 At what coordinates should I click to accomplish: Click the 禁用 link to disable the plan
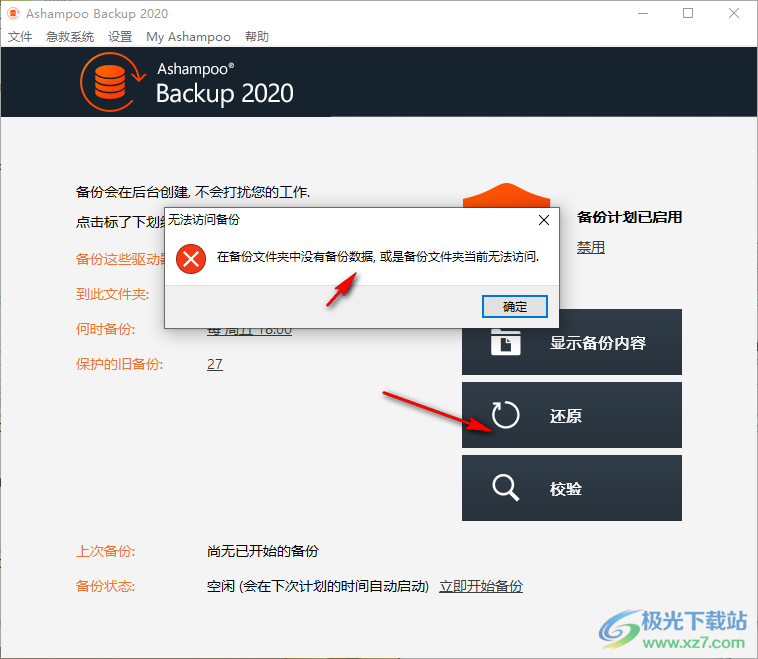pos(591,248)
